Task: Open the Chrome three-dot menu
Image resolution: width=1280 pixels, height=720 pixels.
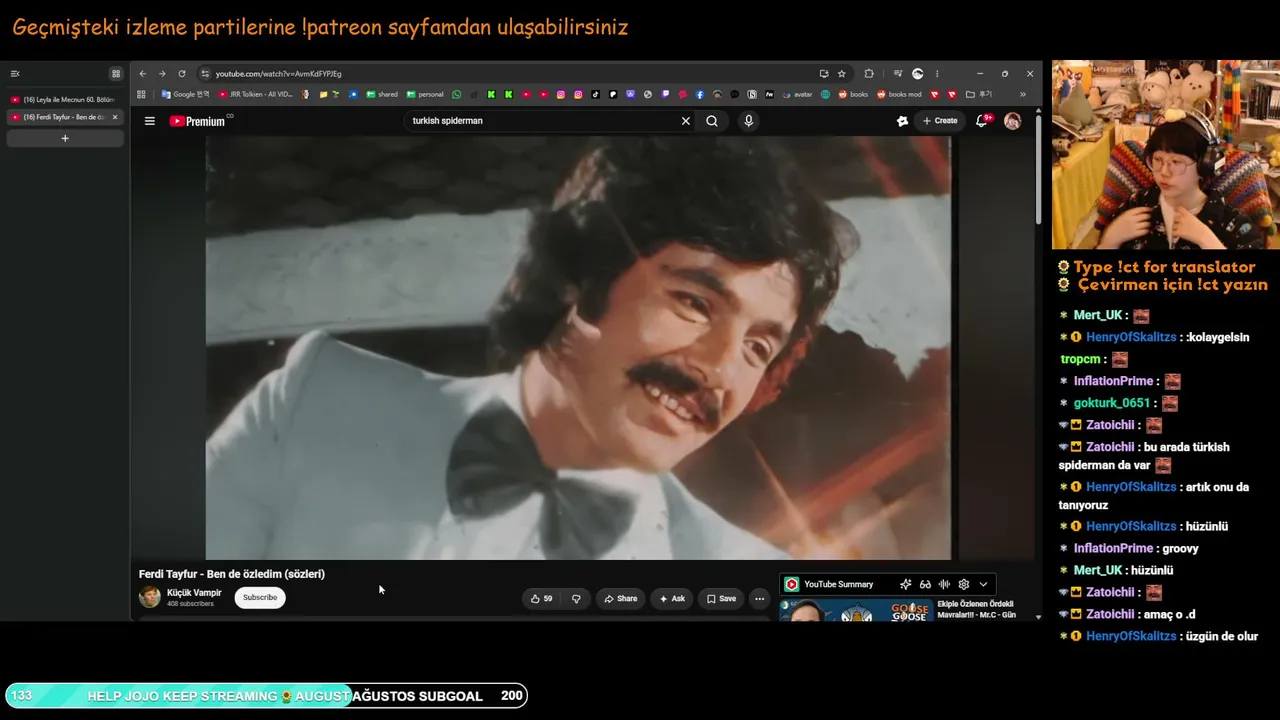Action: tap(937, 74)
